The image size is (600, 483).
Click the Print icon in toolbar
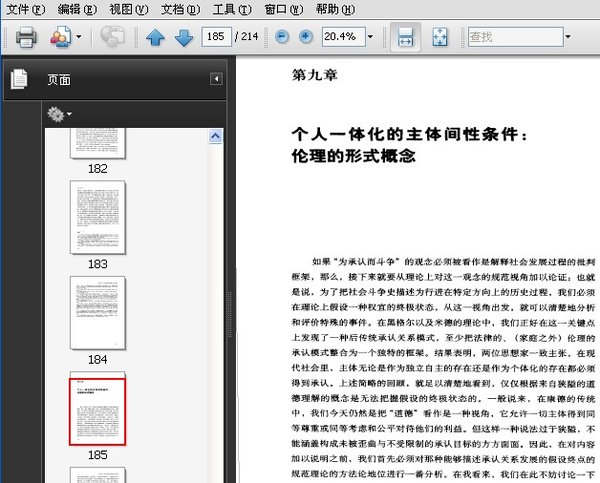[x=26, y=38]
